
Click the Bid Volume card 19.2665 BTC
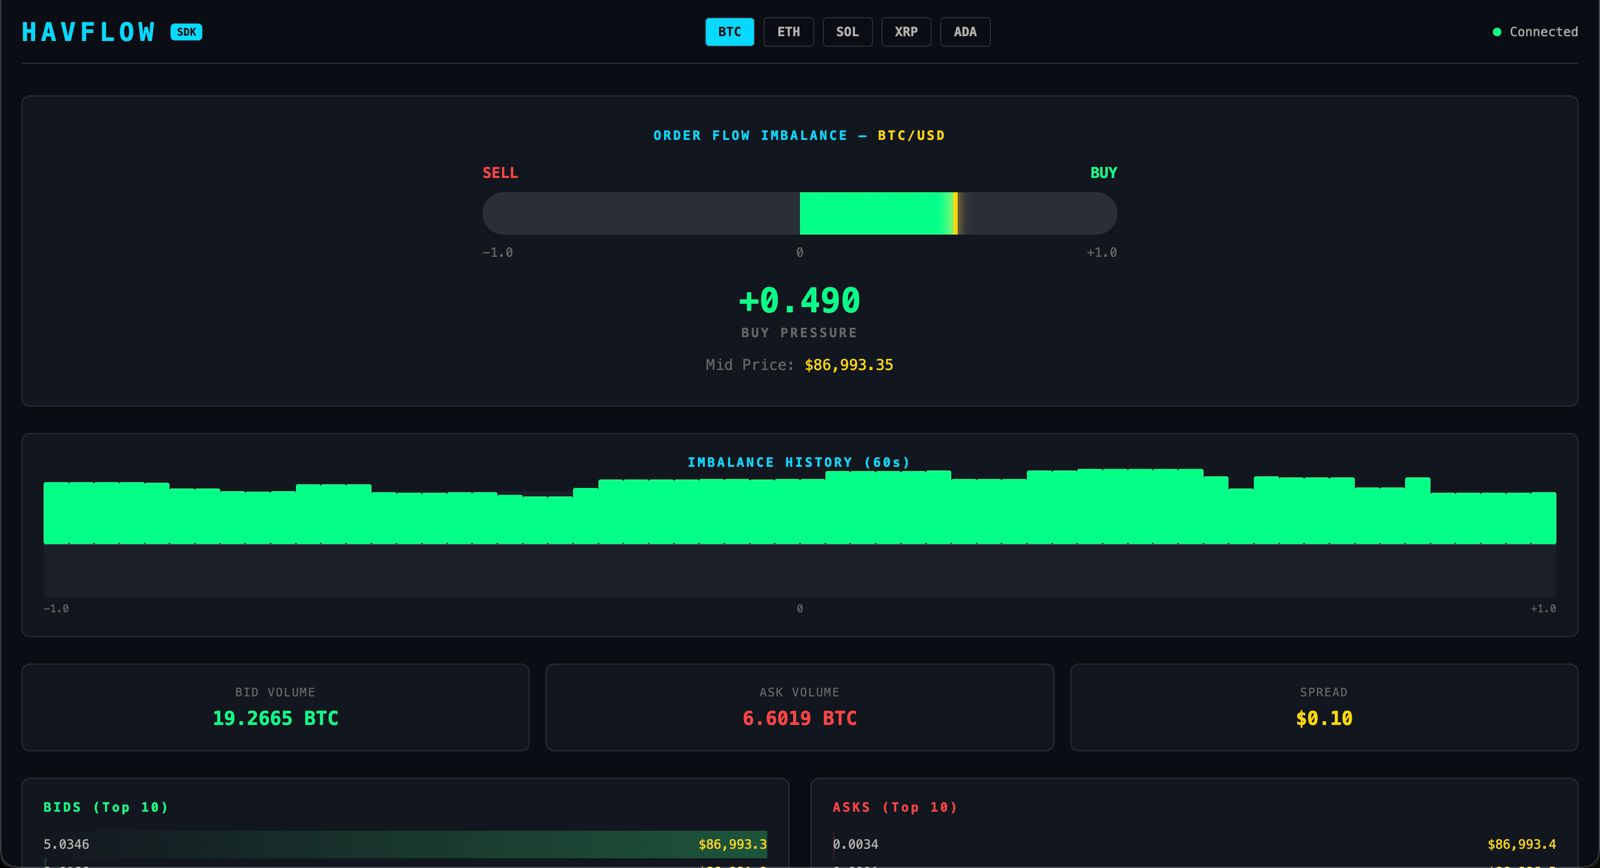point(275,707)
